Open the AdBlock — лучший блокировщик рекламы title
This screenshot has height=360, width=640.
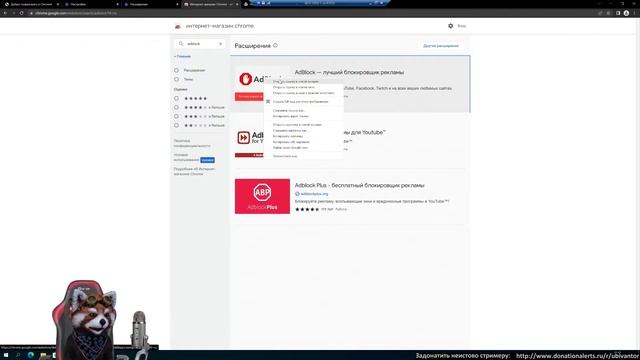coord(349,72)
